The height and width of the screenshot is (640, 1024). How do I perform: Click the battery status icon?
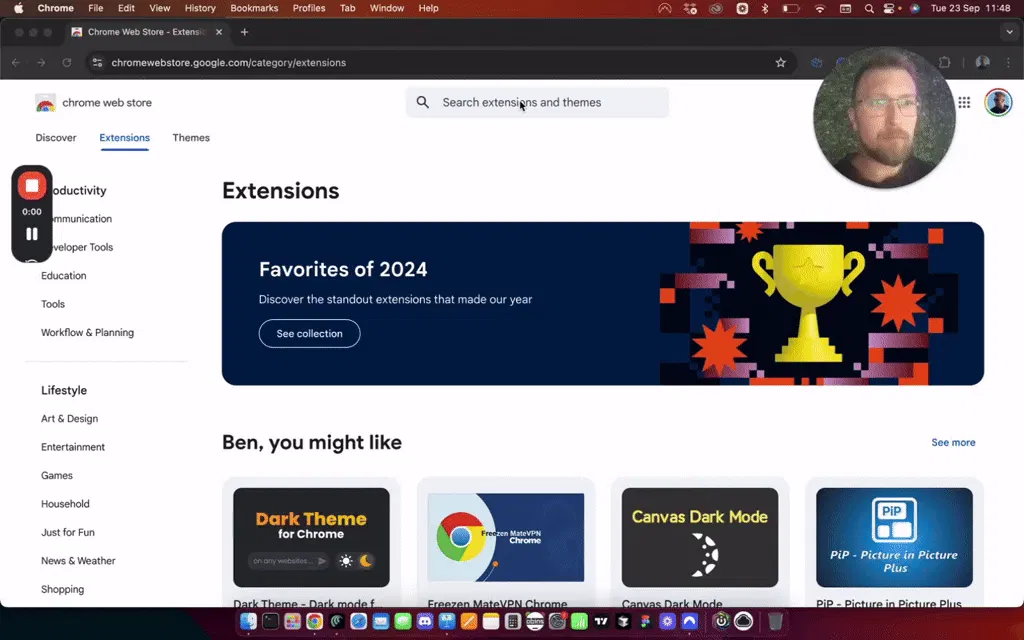point(791,8)
